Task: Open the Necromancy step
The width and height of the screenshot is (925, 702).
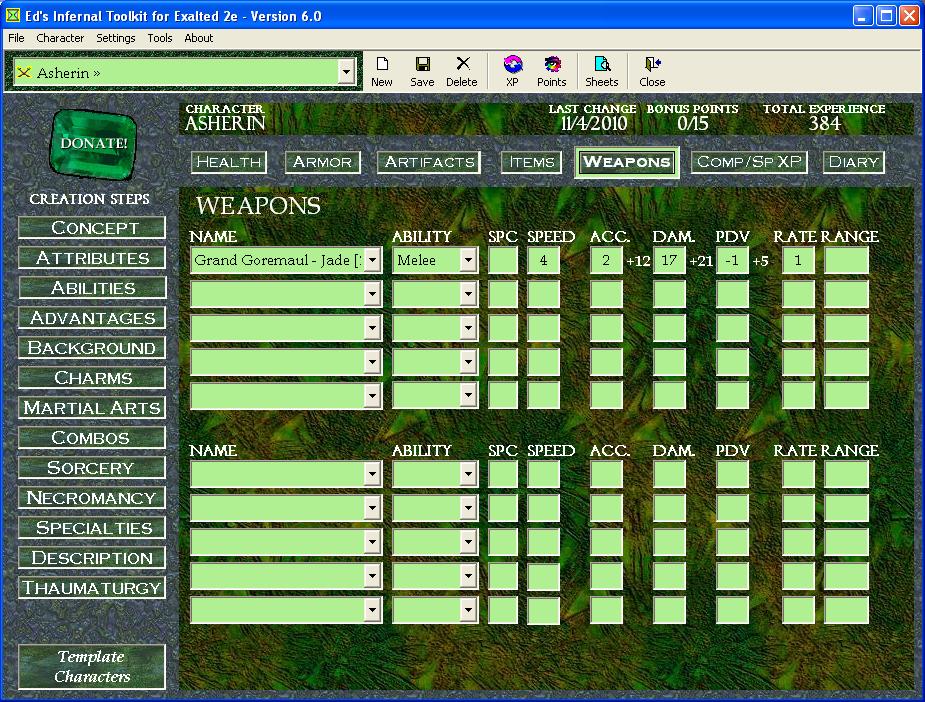Action: [x=92, y=498]
